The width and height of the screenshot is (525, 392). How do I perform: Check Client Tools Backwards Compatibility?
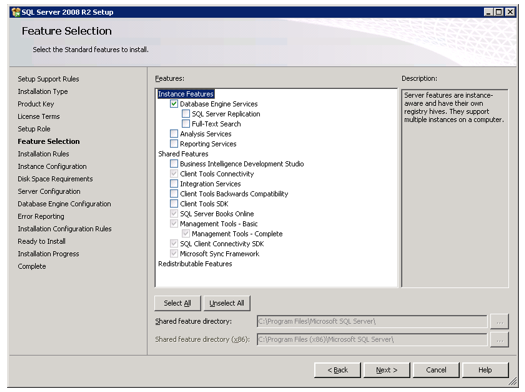[174, 194]
